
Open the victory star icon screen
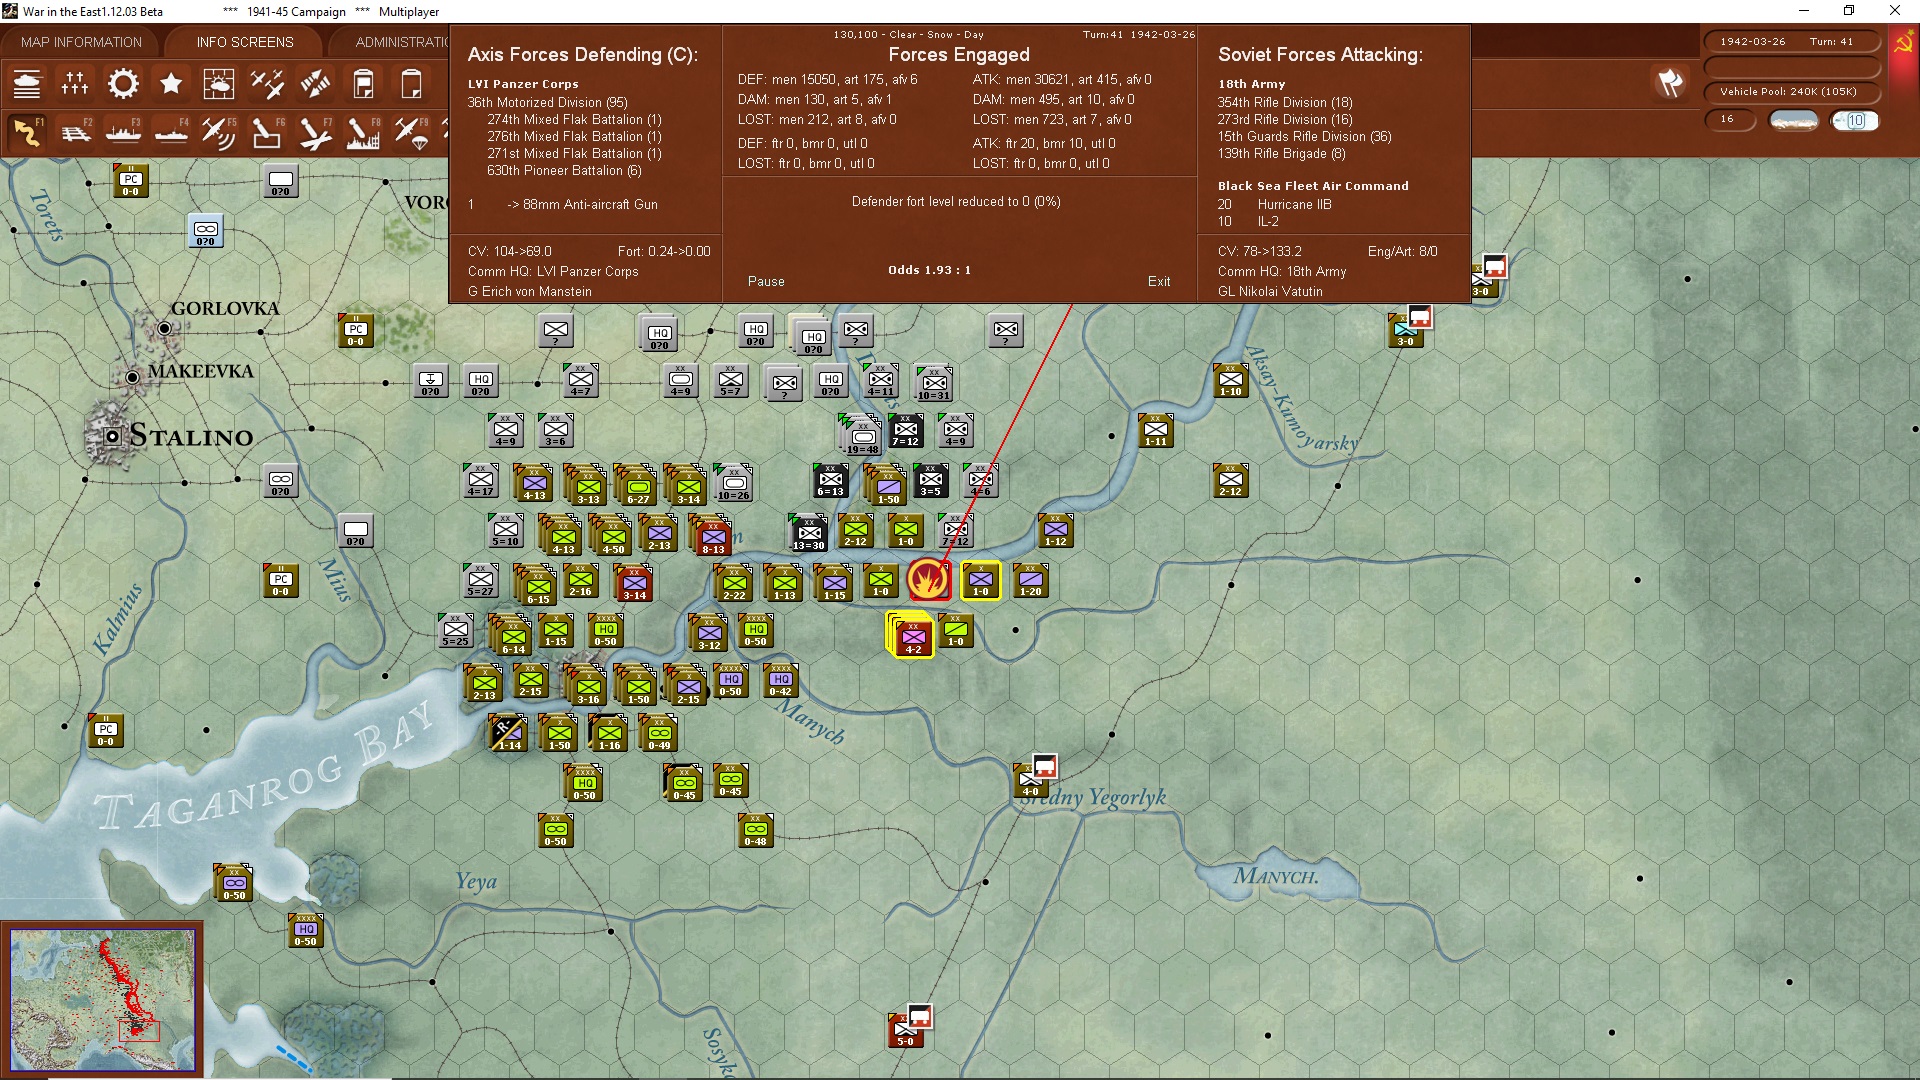[x=171, y=84]
